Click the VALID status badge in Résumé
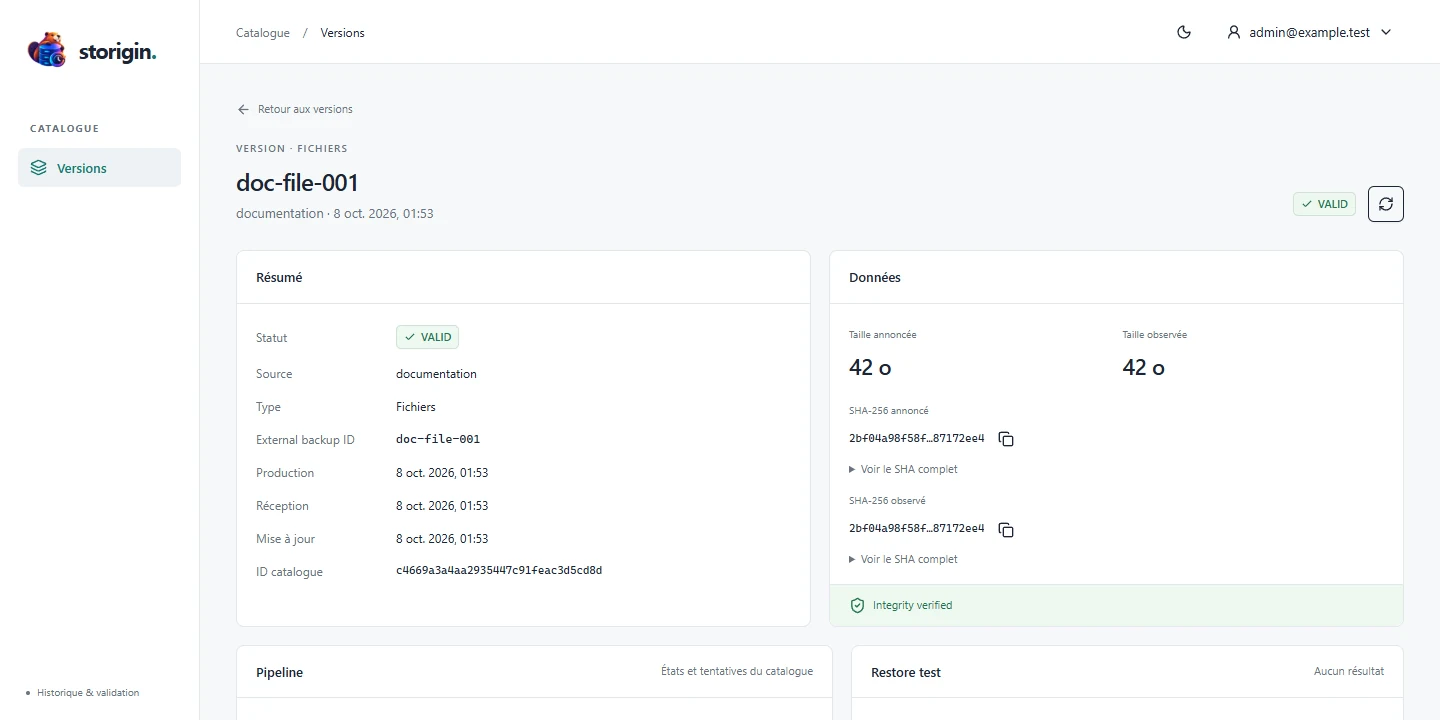Image resolution: width=1440 pixels, height=720 pixels. click(x=427, y=337)
